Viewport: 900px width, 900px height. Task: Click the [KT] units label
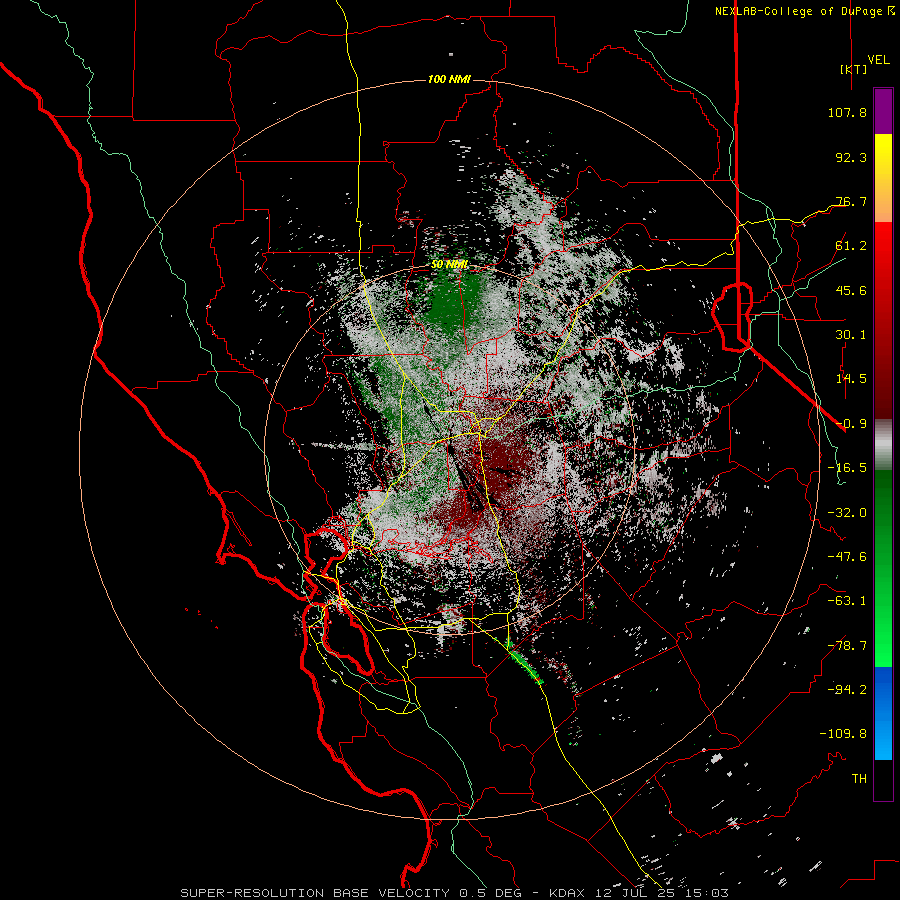pos(853,69)
